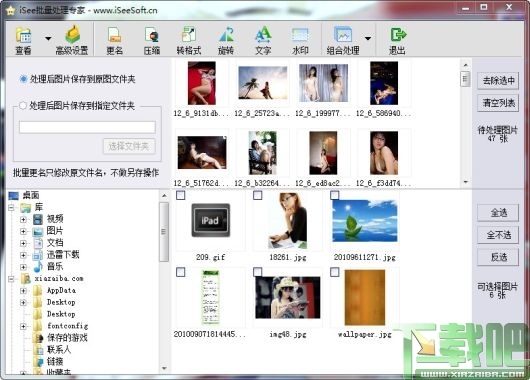
Task: Click the 退出 exit icon
Action: (x=398, y=40)
